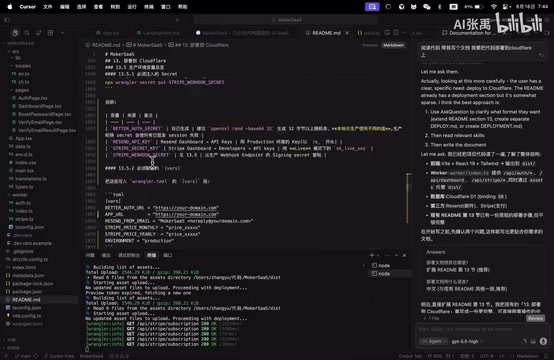
Task: Click the image attach icon in chat input
Action: click(x=533, y=341)
